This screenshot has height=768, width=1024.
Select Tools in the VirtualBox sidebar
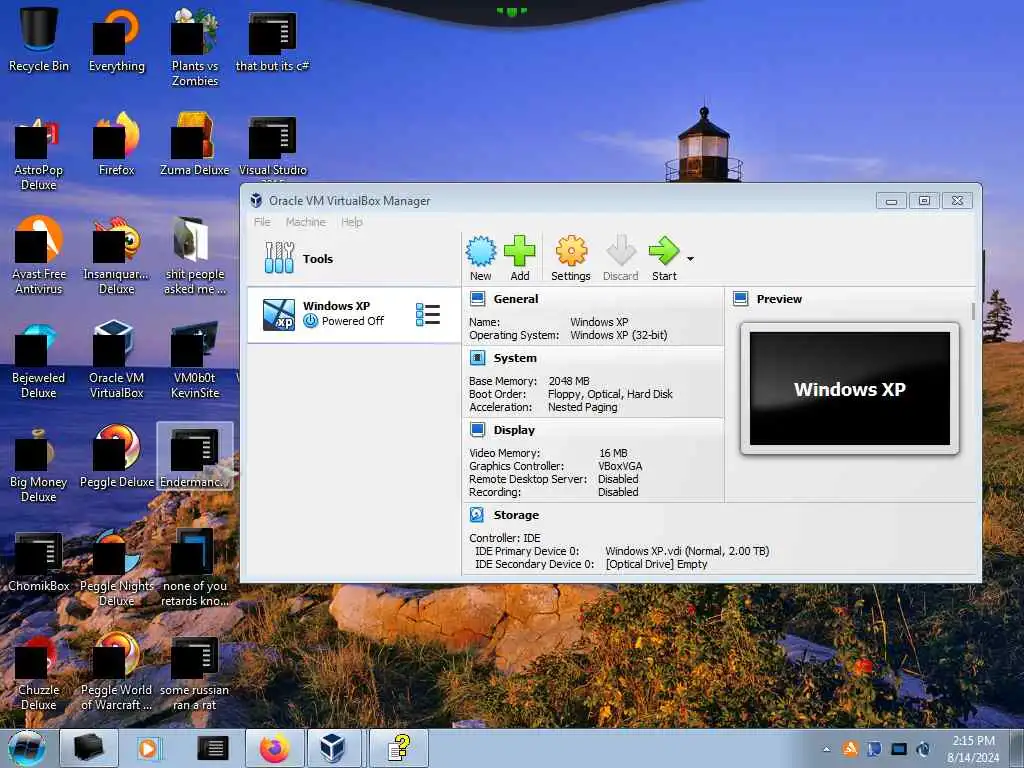(x=353, y=259)
